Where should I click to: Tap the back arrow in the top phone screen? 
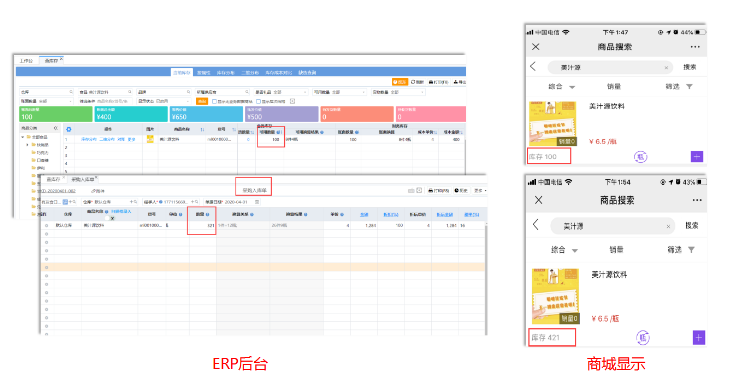pos(533,66)
